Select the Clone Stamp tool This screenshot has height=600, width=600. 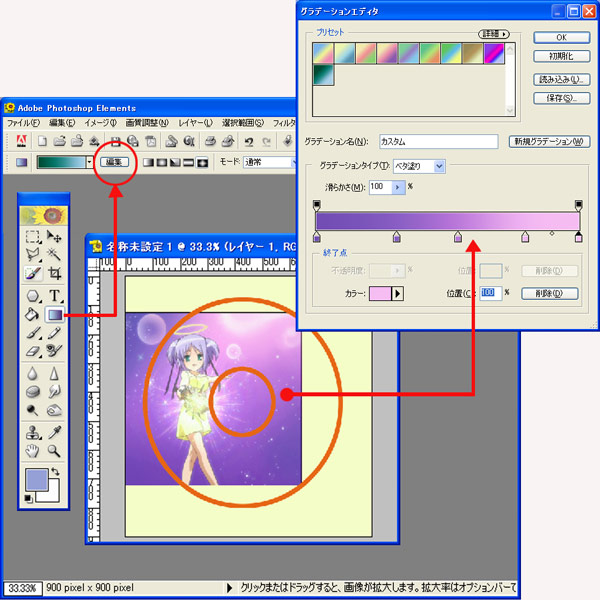(33, 433)
